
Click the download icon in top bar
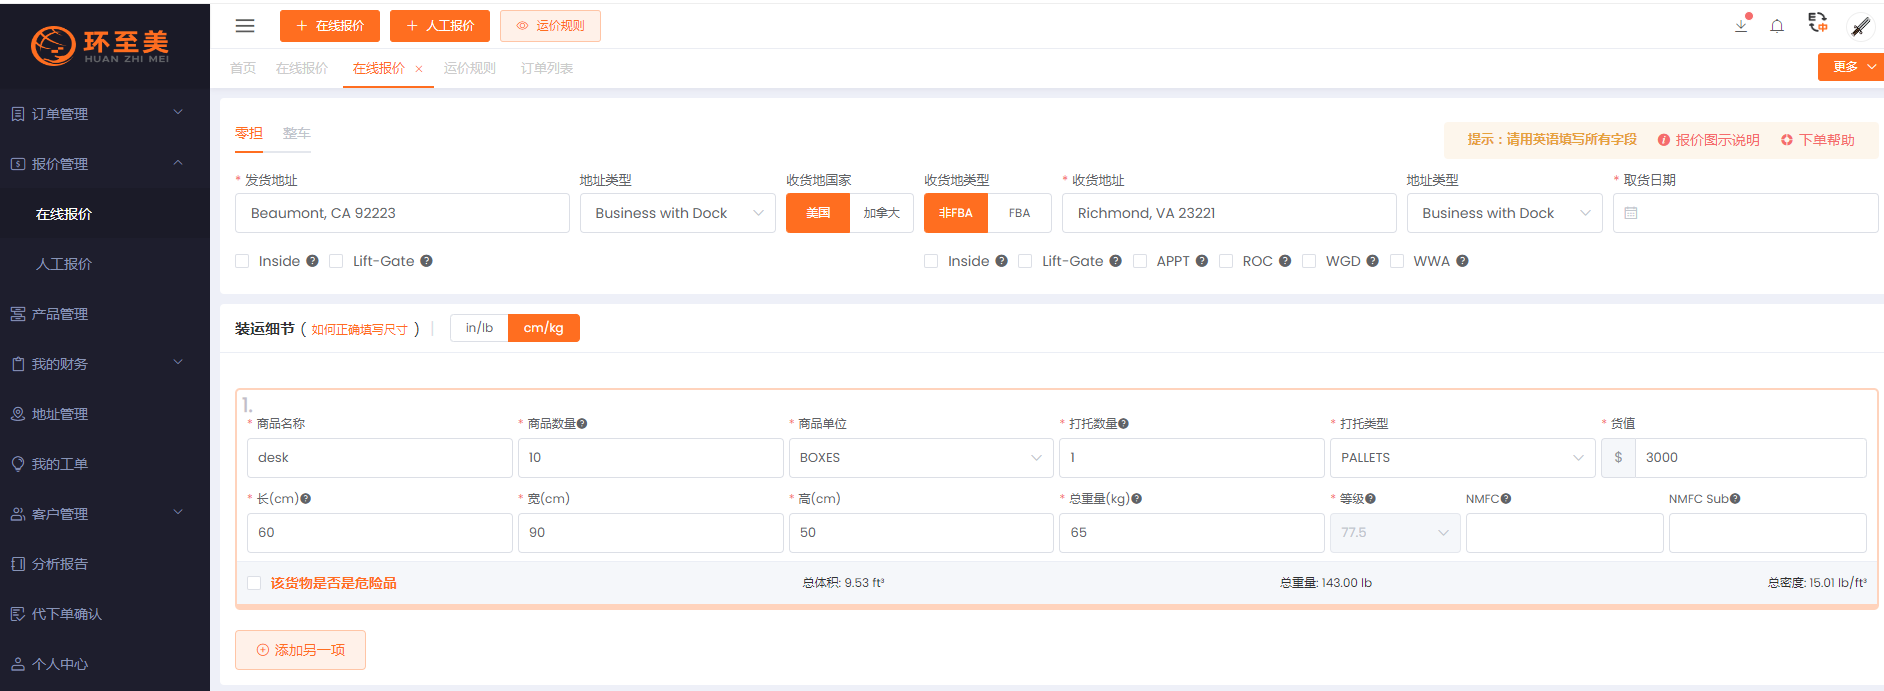[x=1741, y=26]
